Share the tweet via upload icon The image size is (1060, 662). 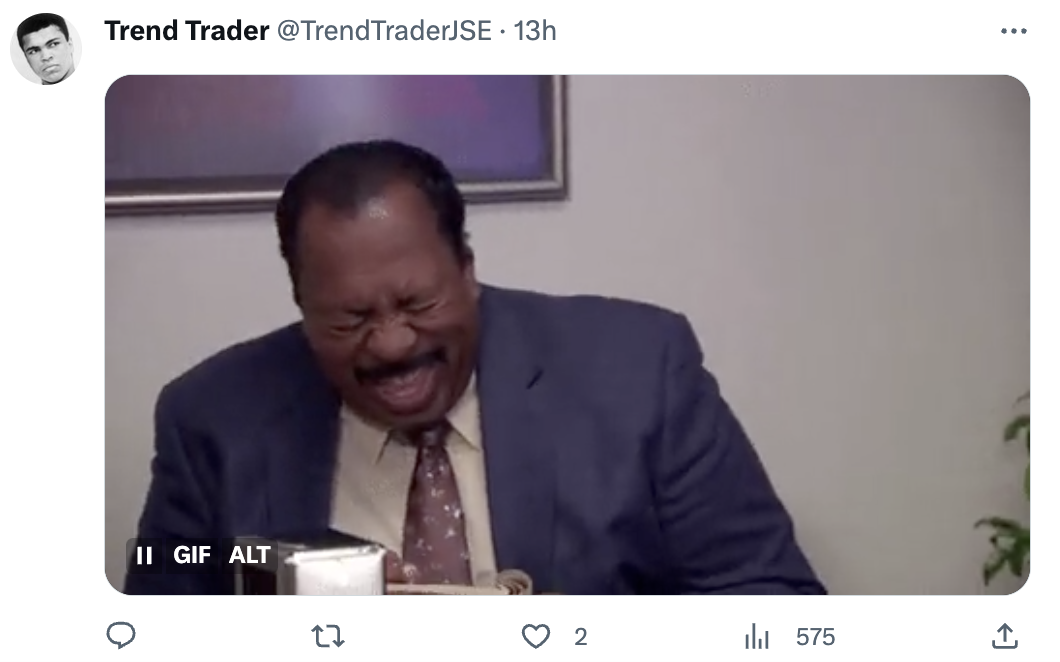pyautogui.click(x=1005, y=636)
